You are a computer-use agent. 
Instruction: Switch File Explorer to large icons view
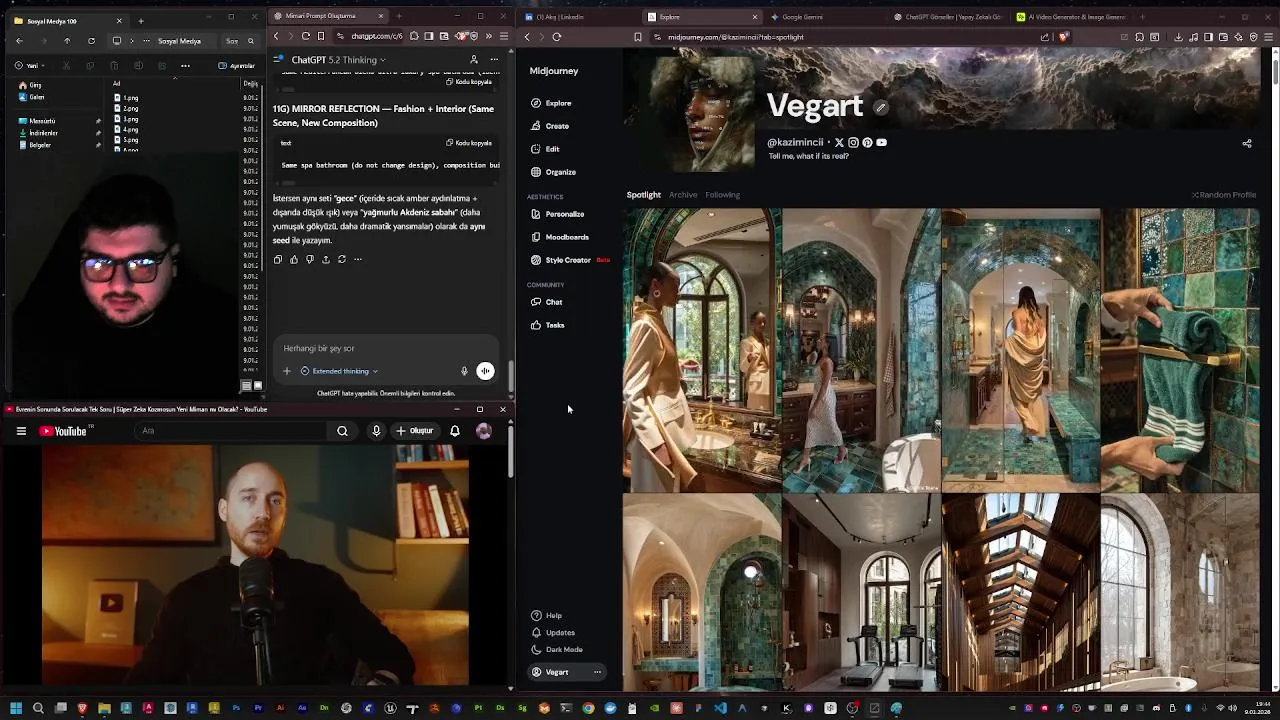pos(258,385)
